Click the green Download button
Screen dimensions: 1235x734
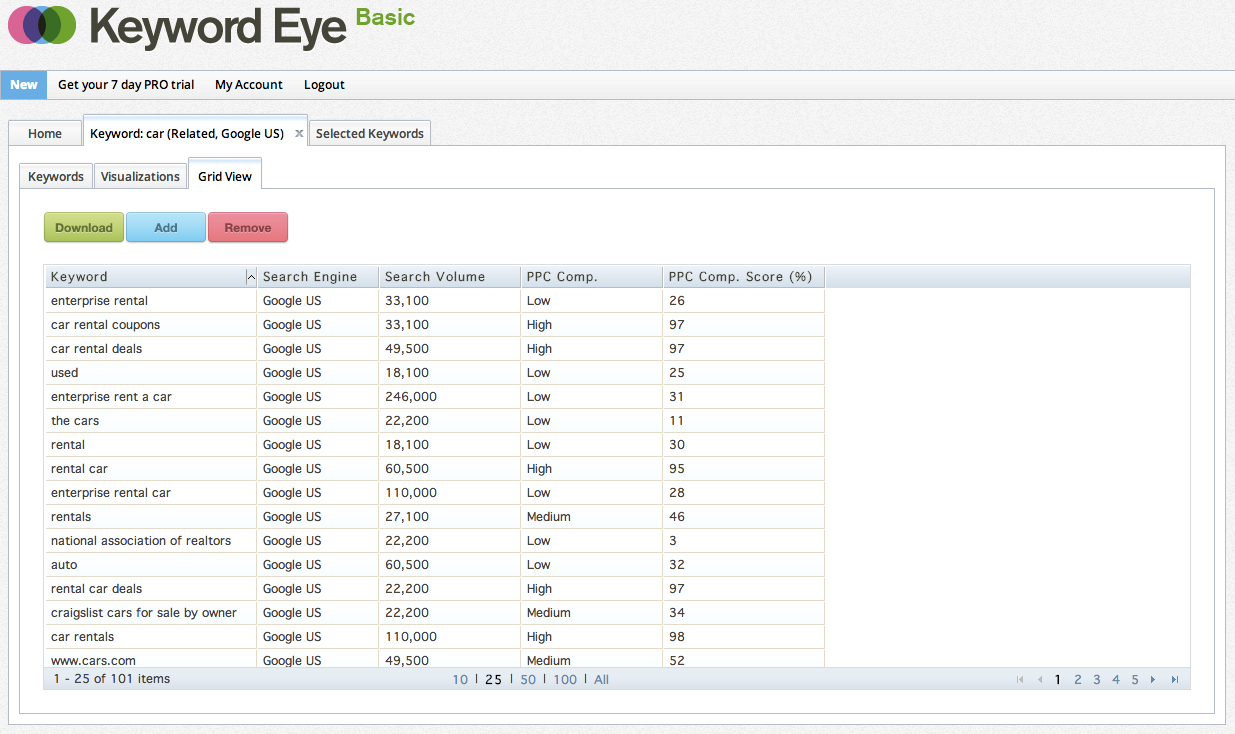[84, 227]
